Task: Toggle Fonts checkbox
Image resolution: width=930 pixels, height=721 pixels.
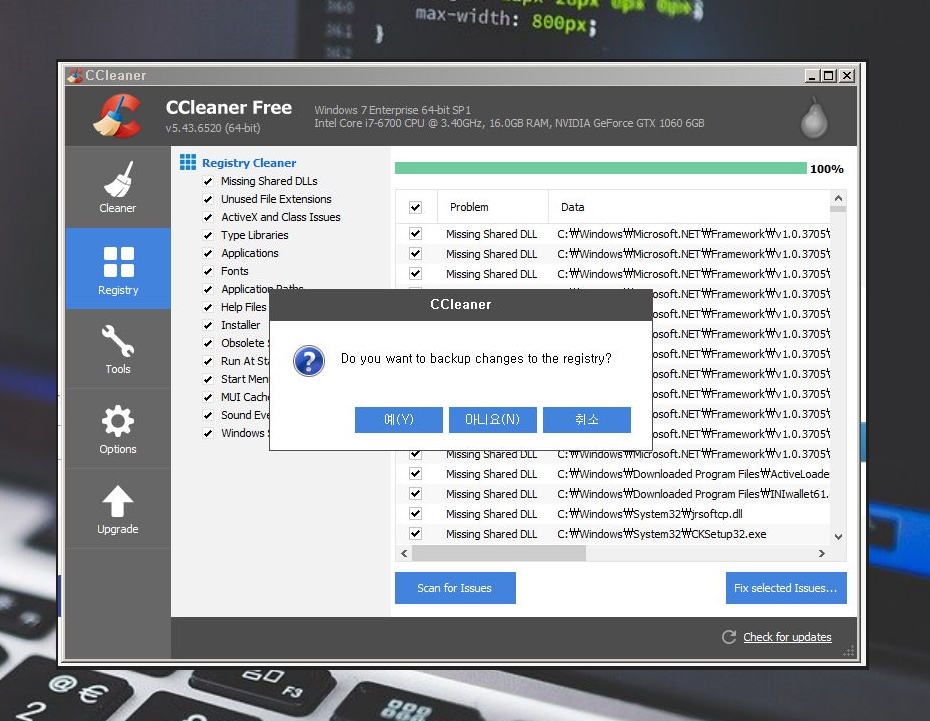Action: point(208,272)
